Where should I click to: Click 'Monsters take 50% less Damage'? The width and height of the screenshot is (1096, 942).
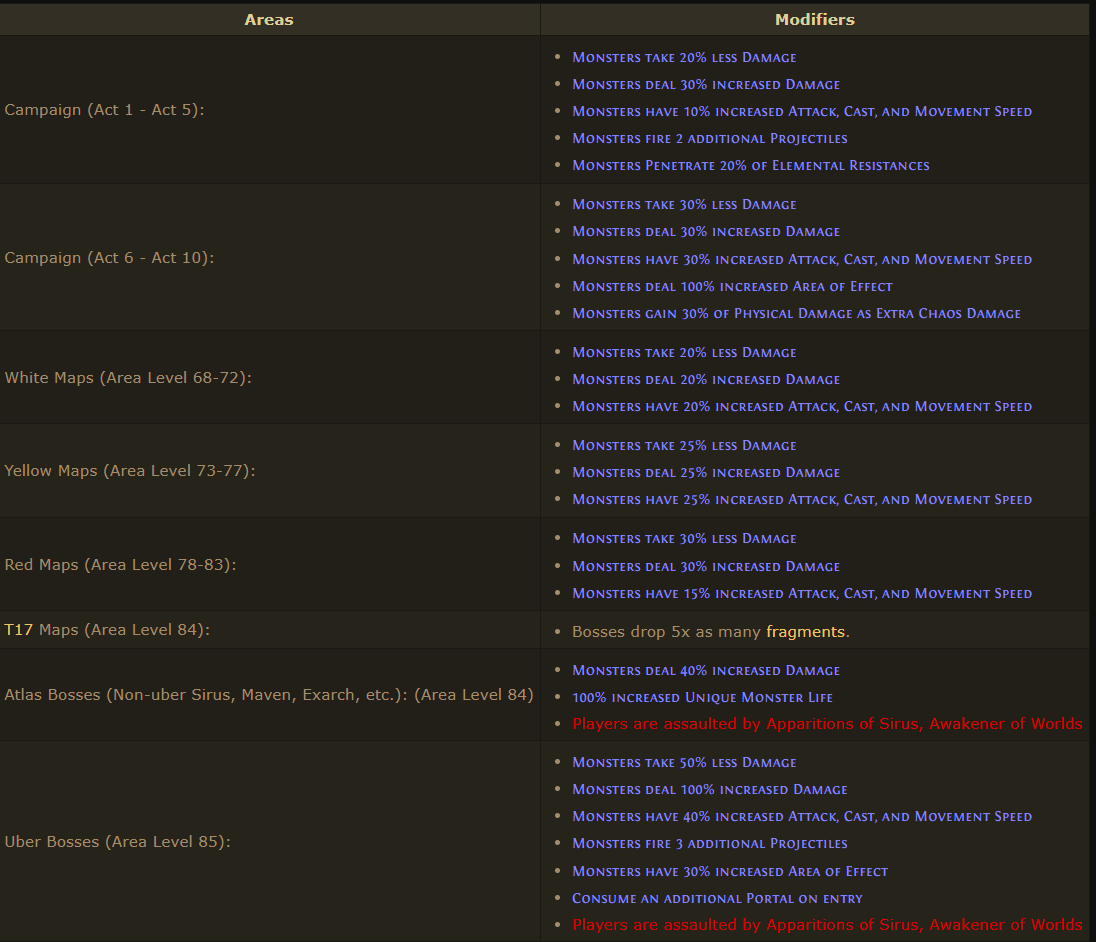pyautogui.click(x=684, y=762)
